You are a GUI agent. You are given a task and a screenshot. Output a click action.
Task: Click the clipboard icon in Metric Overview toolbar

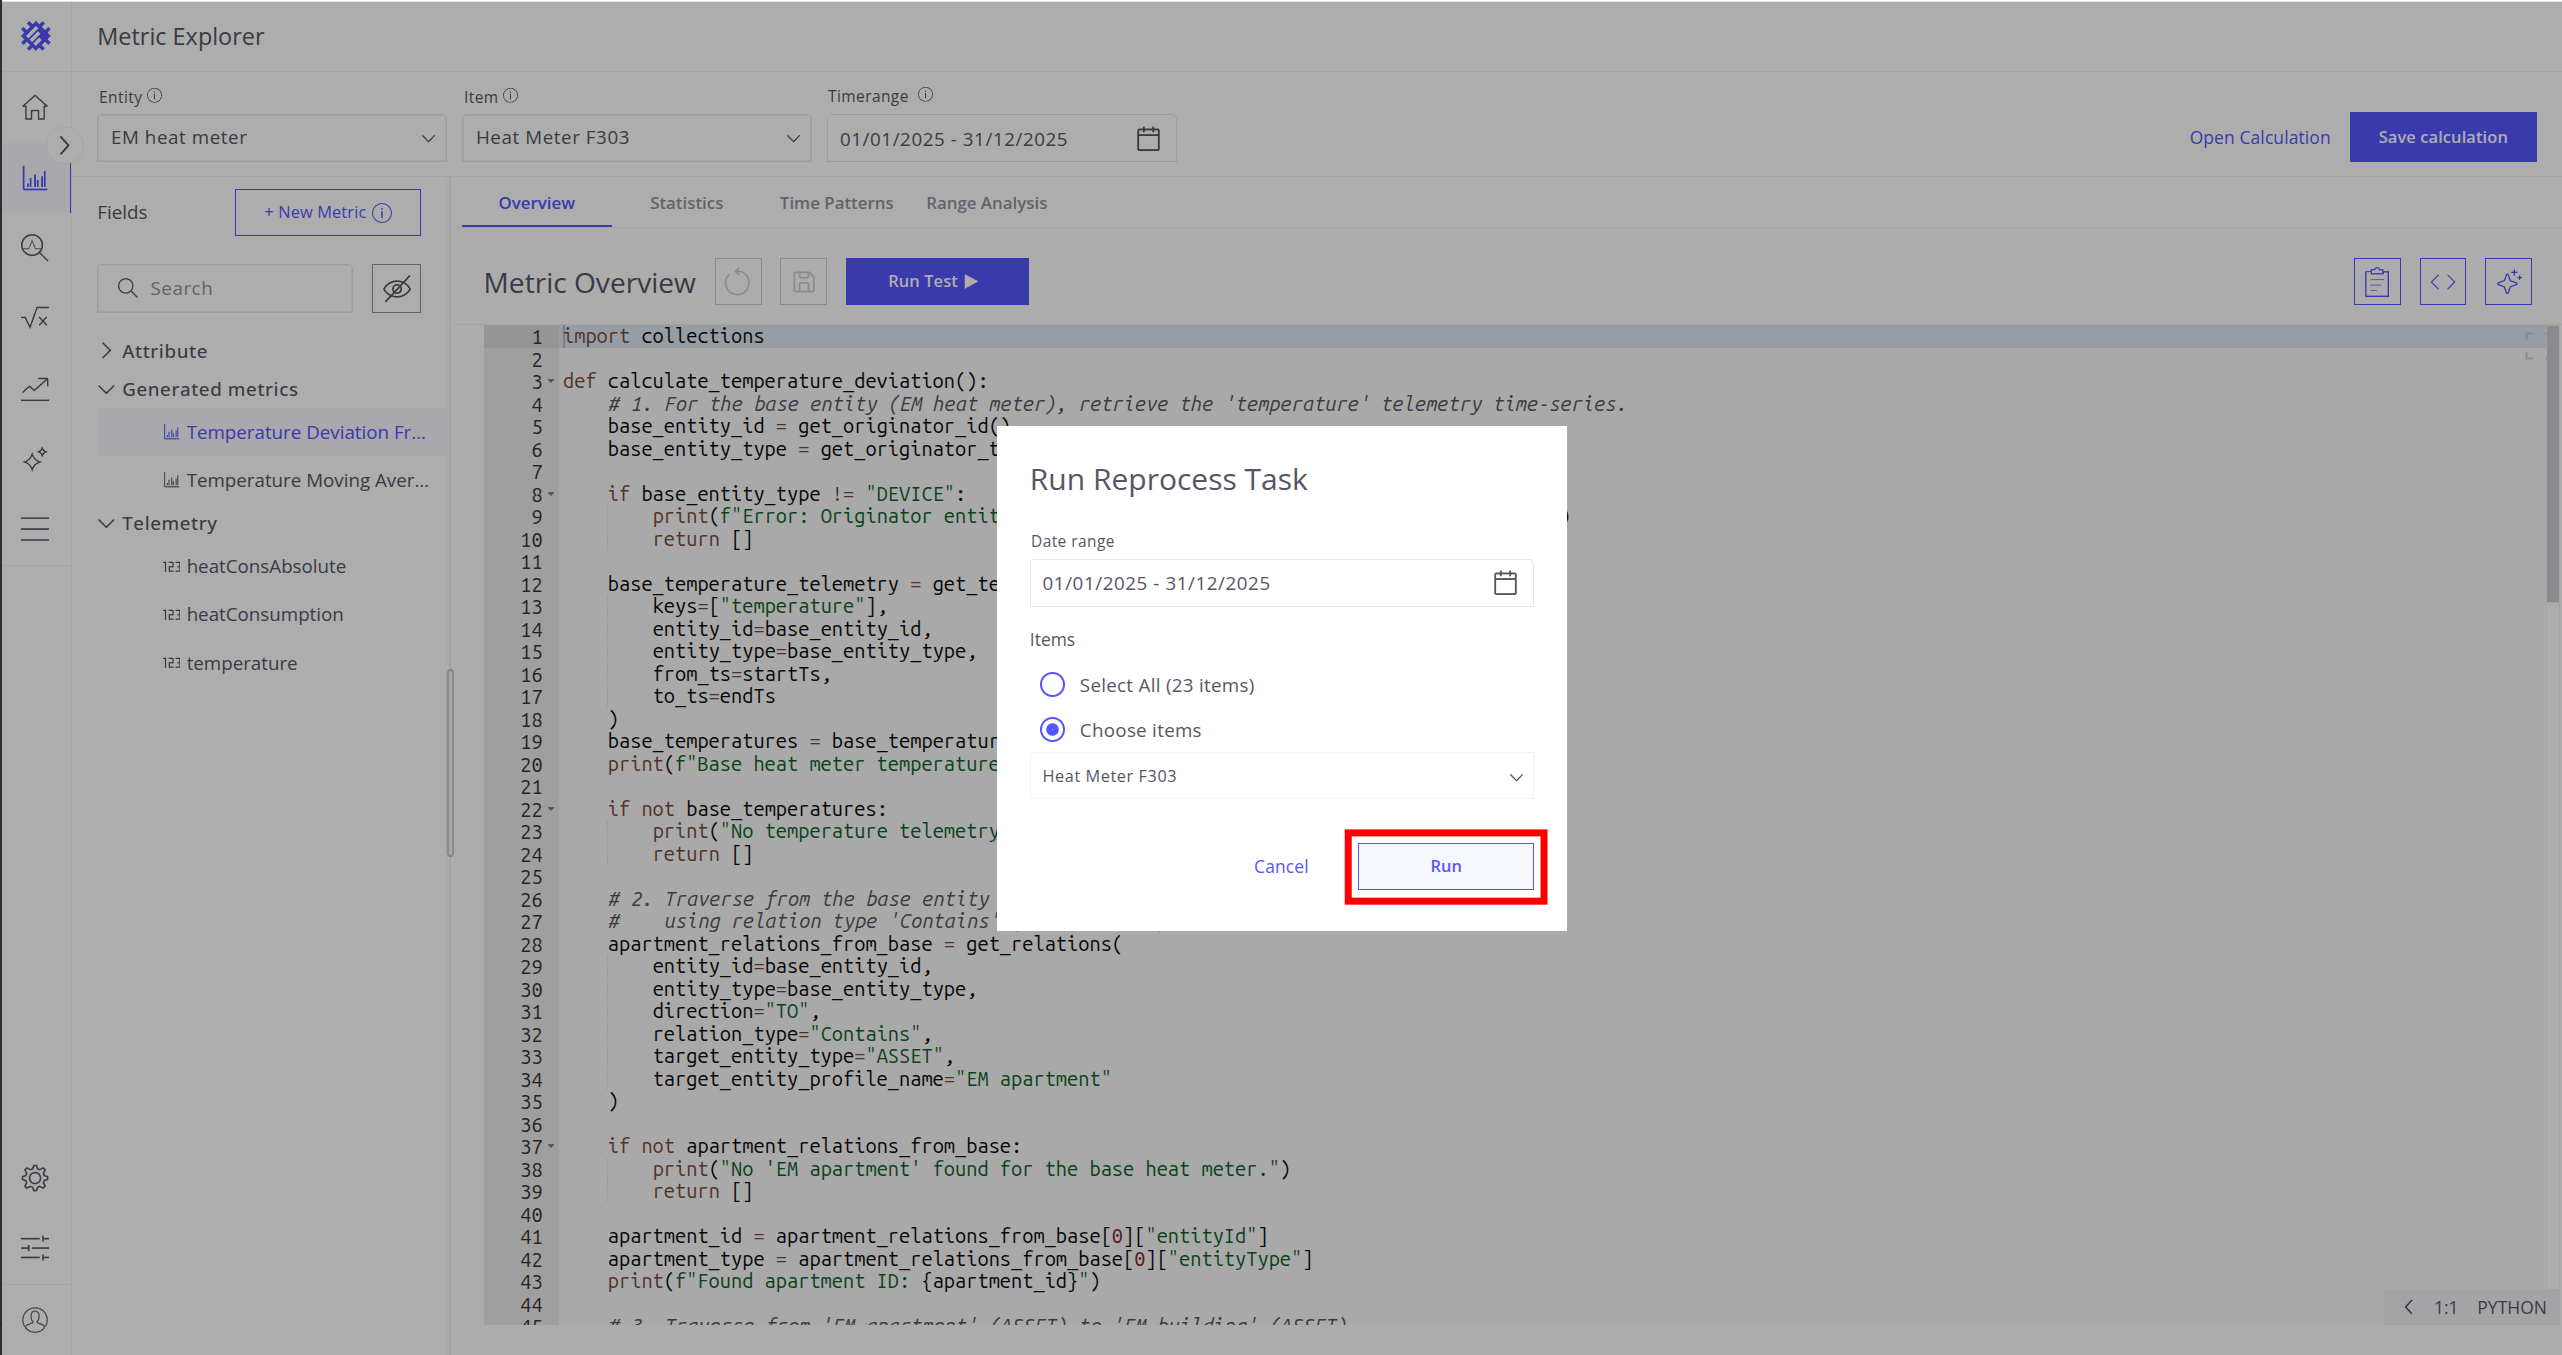(x=2377, y=282)
